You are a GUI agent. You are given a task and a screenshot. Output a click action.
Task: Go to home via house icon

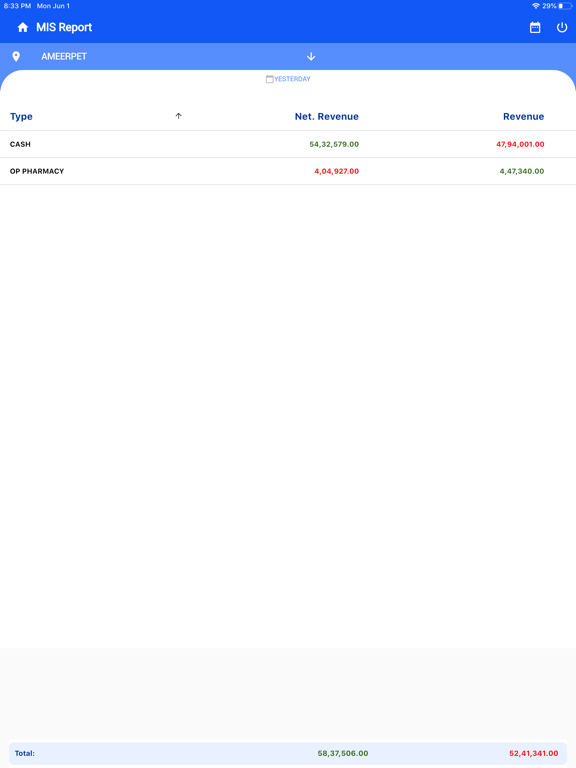click(23, 27)
